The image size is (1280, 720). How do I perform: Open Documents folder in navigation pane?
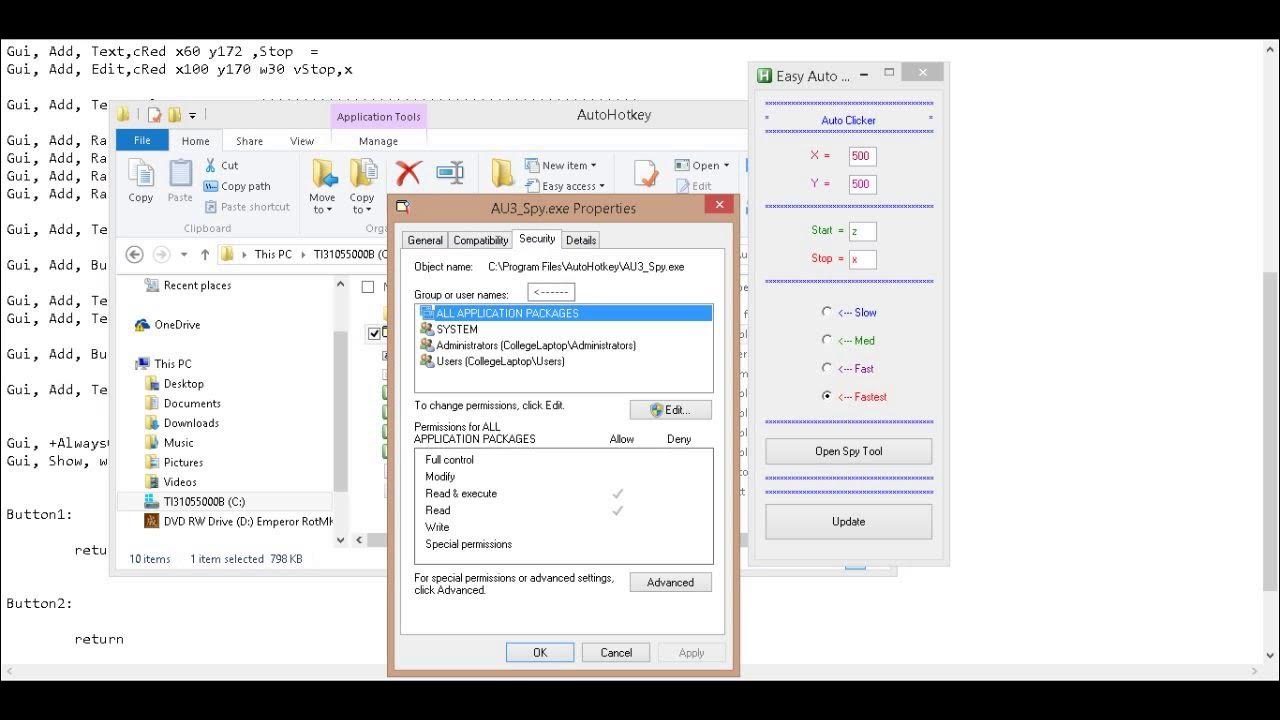[183, 404]
